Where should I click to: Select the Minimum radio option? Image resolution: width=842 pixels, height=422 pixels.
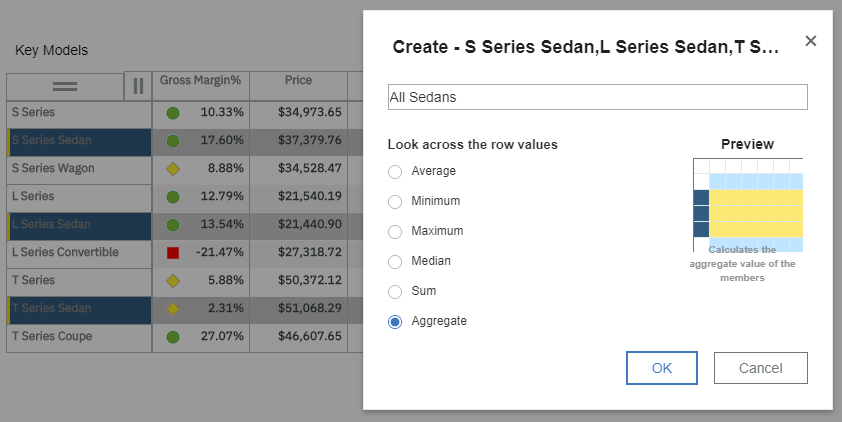[395, 201]
